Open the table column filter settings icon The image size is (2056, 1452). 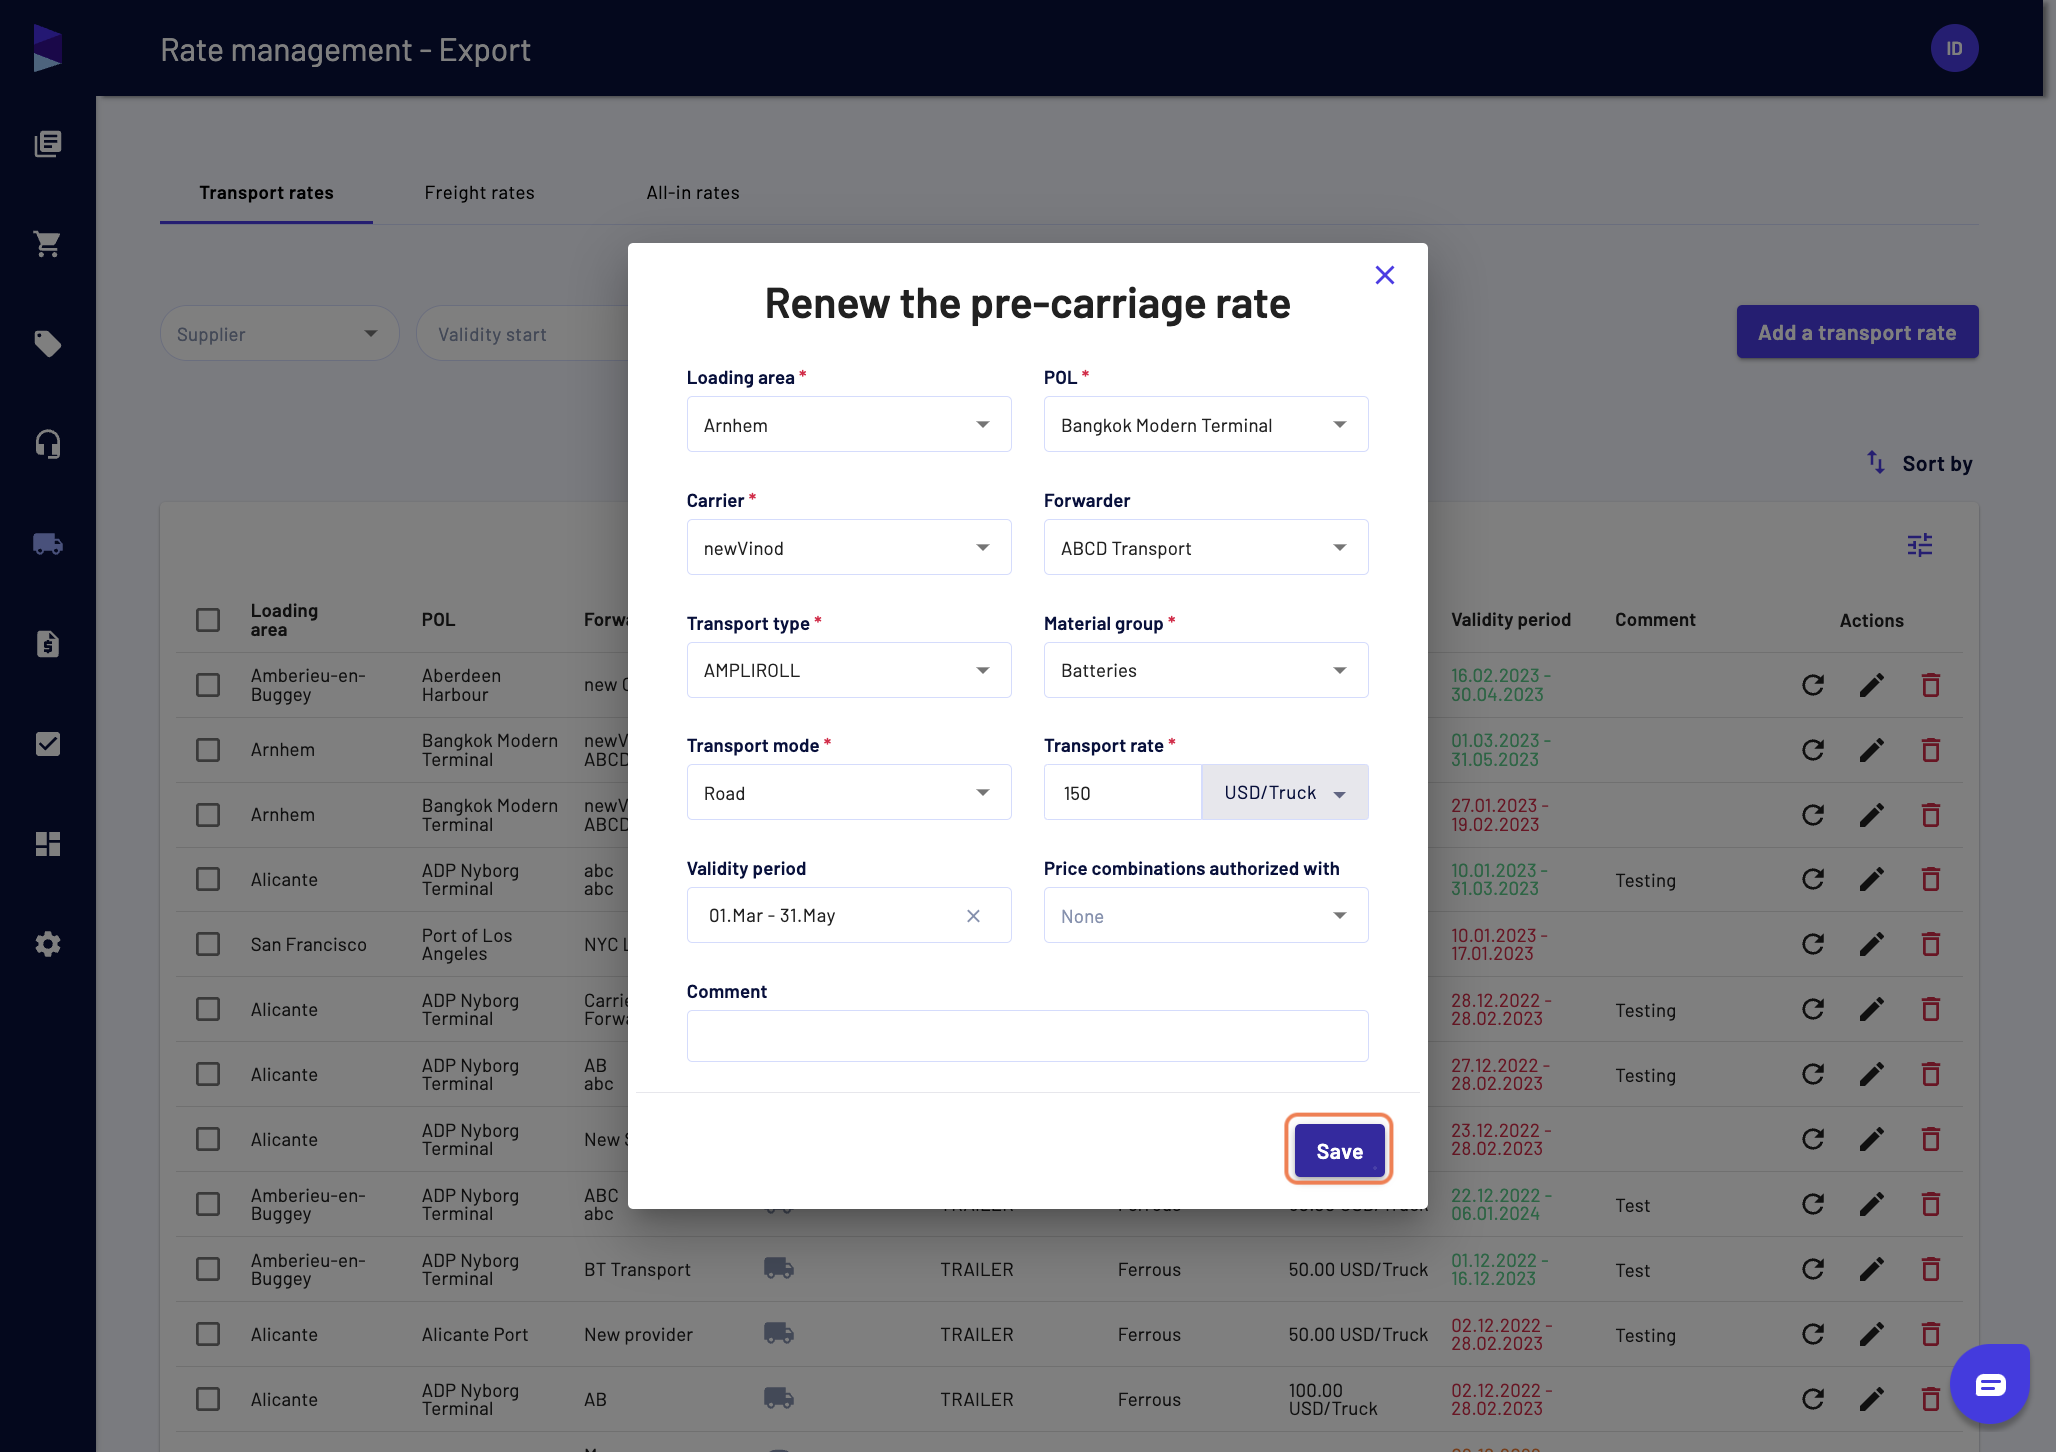coord(1919,545)
